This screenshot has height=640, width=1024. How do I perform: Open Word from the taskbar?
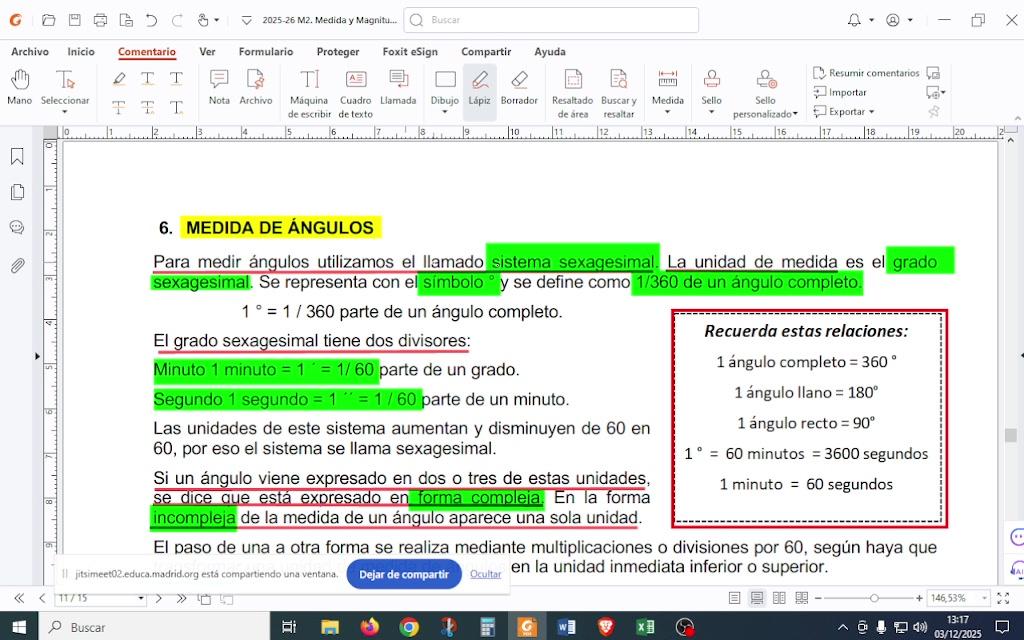[x=566, y=627]
